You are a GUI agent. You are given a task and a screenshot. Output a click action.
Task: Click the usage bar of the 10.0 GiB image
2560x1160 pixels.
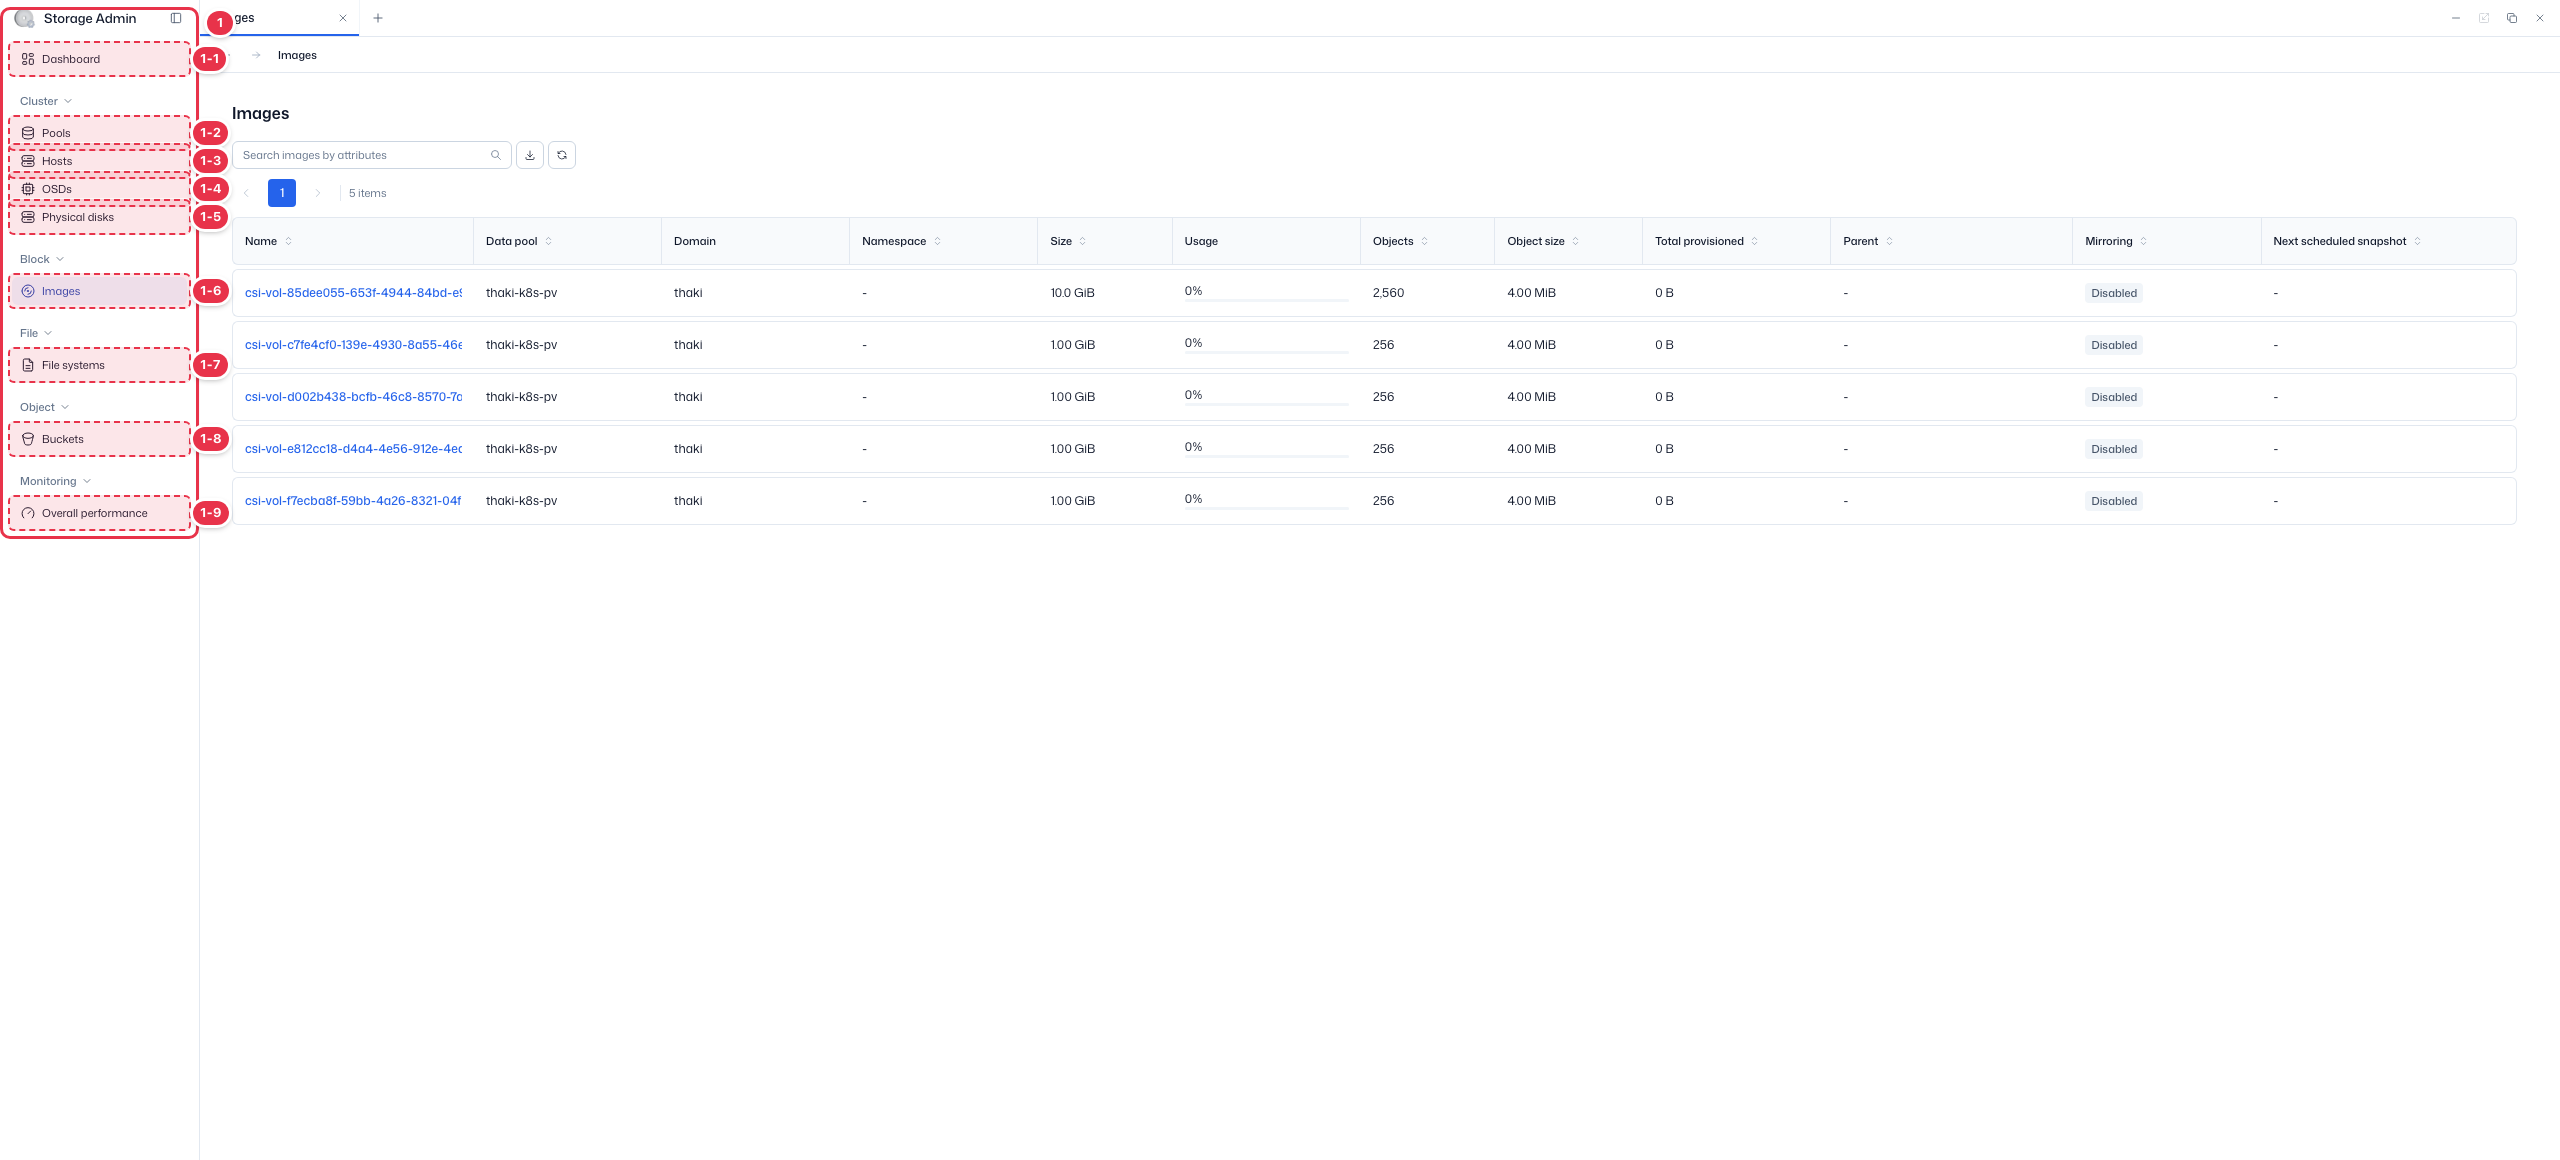click(1266, 300)
